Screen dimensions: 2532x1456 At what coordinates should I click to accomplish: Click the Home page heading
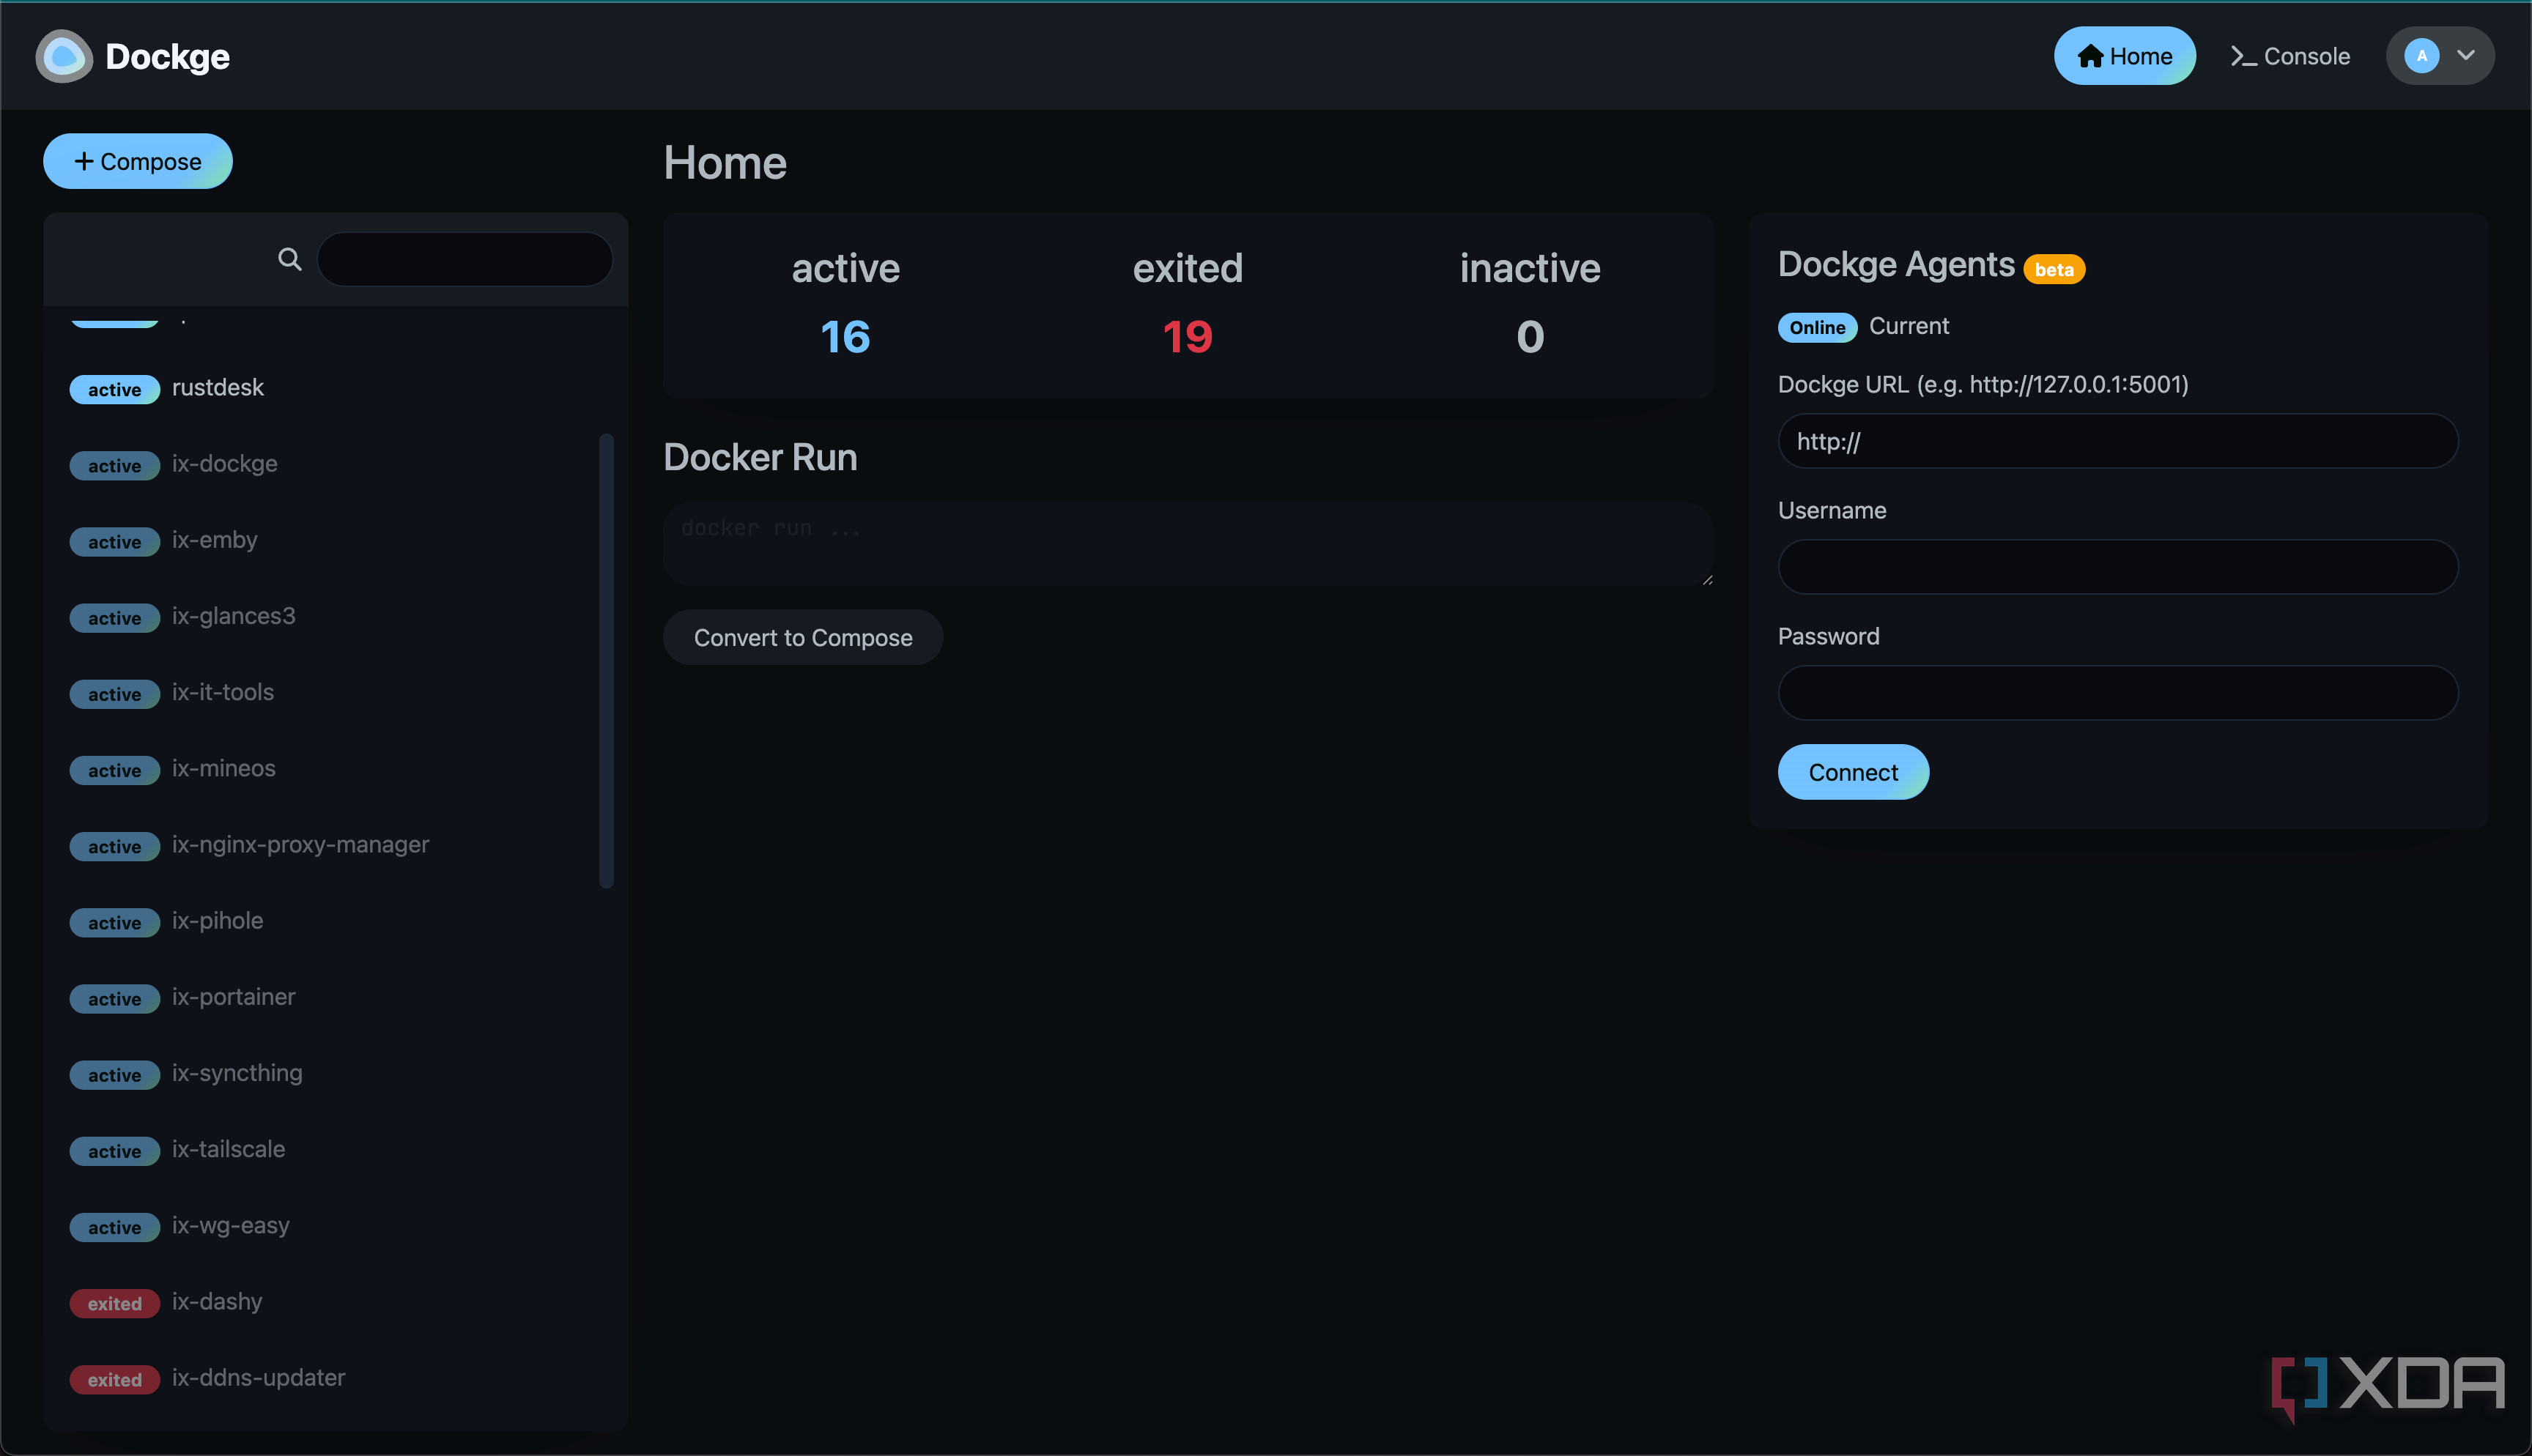(725, 163)
